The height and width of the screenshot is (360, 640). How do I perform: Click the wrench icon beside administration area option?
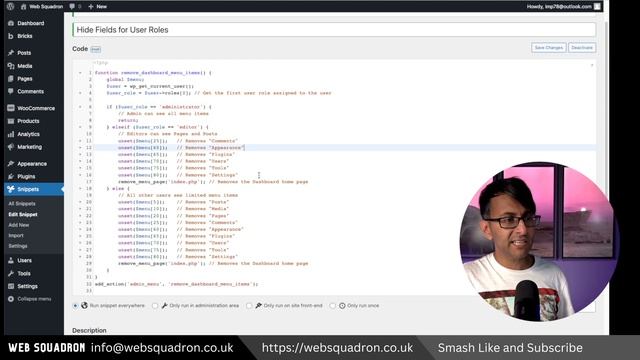(164, 305)
